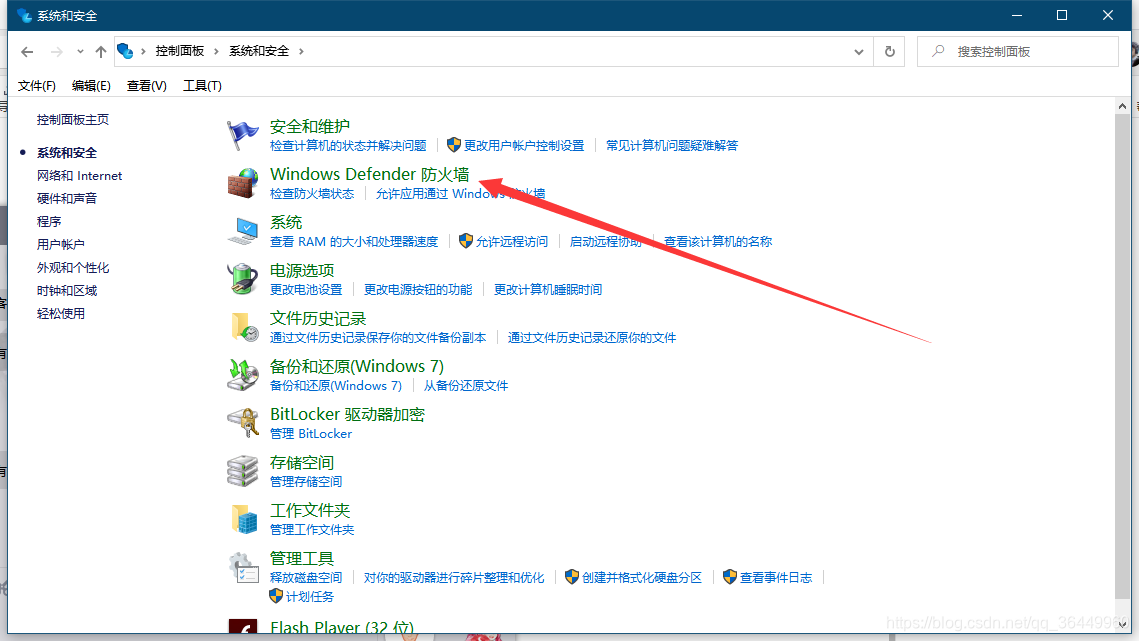The image size is (1139, 641).
Task: Open the 编辑(E) menu
Action: click(91, 86)
